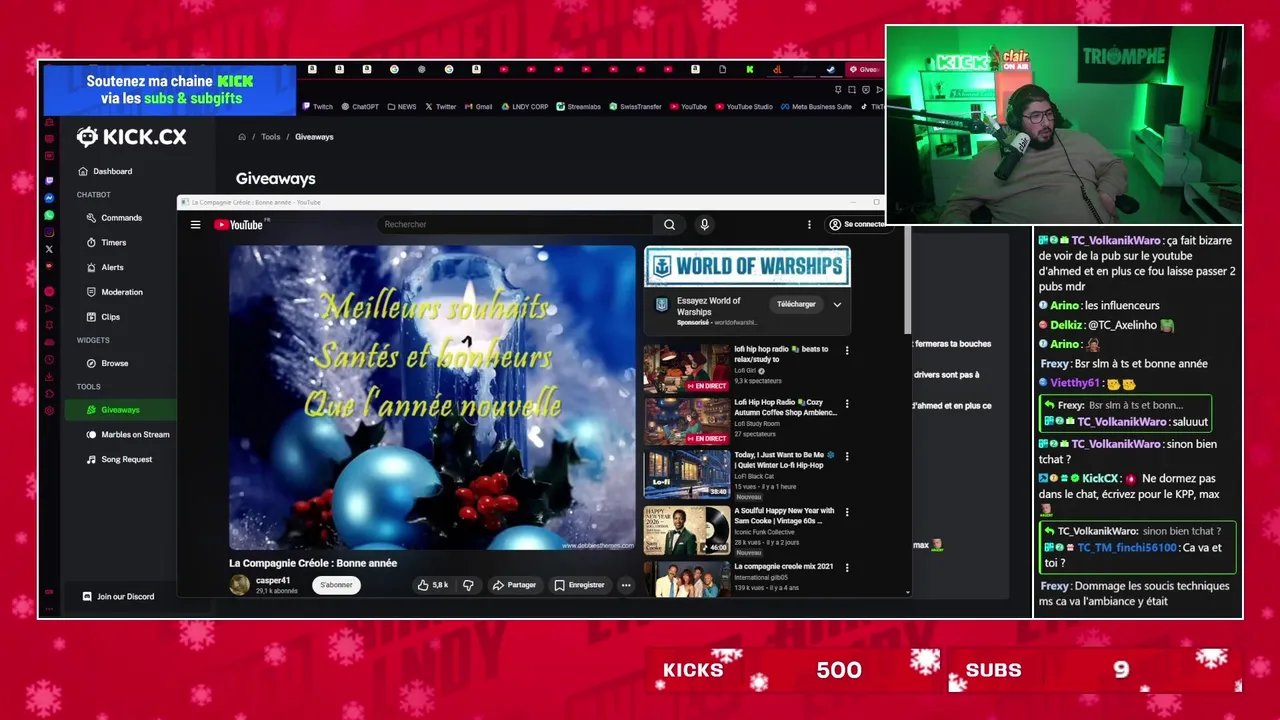
Task: Open options menu for Today, I Just Want to Be Me
Action: coord(847,456)
